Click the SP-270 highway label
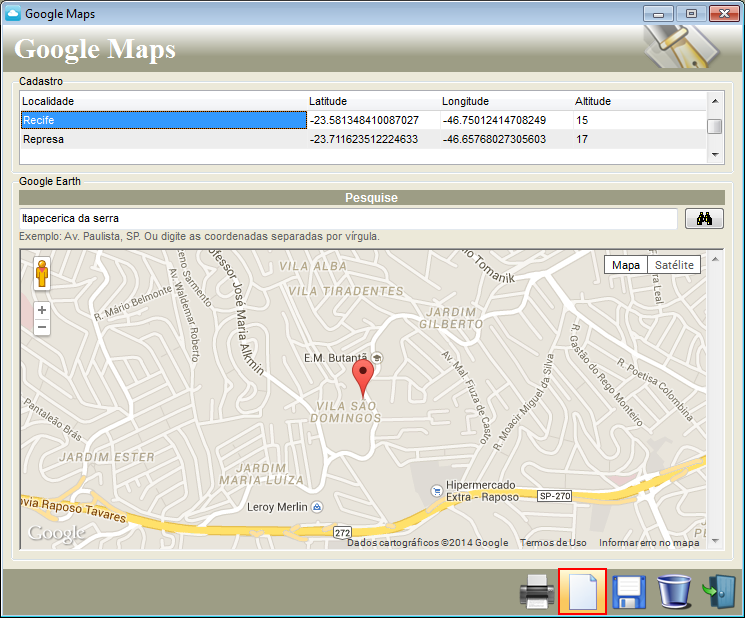Screen dimensions: 745x618 point(554,496)
